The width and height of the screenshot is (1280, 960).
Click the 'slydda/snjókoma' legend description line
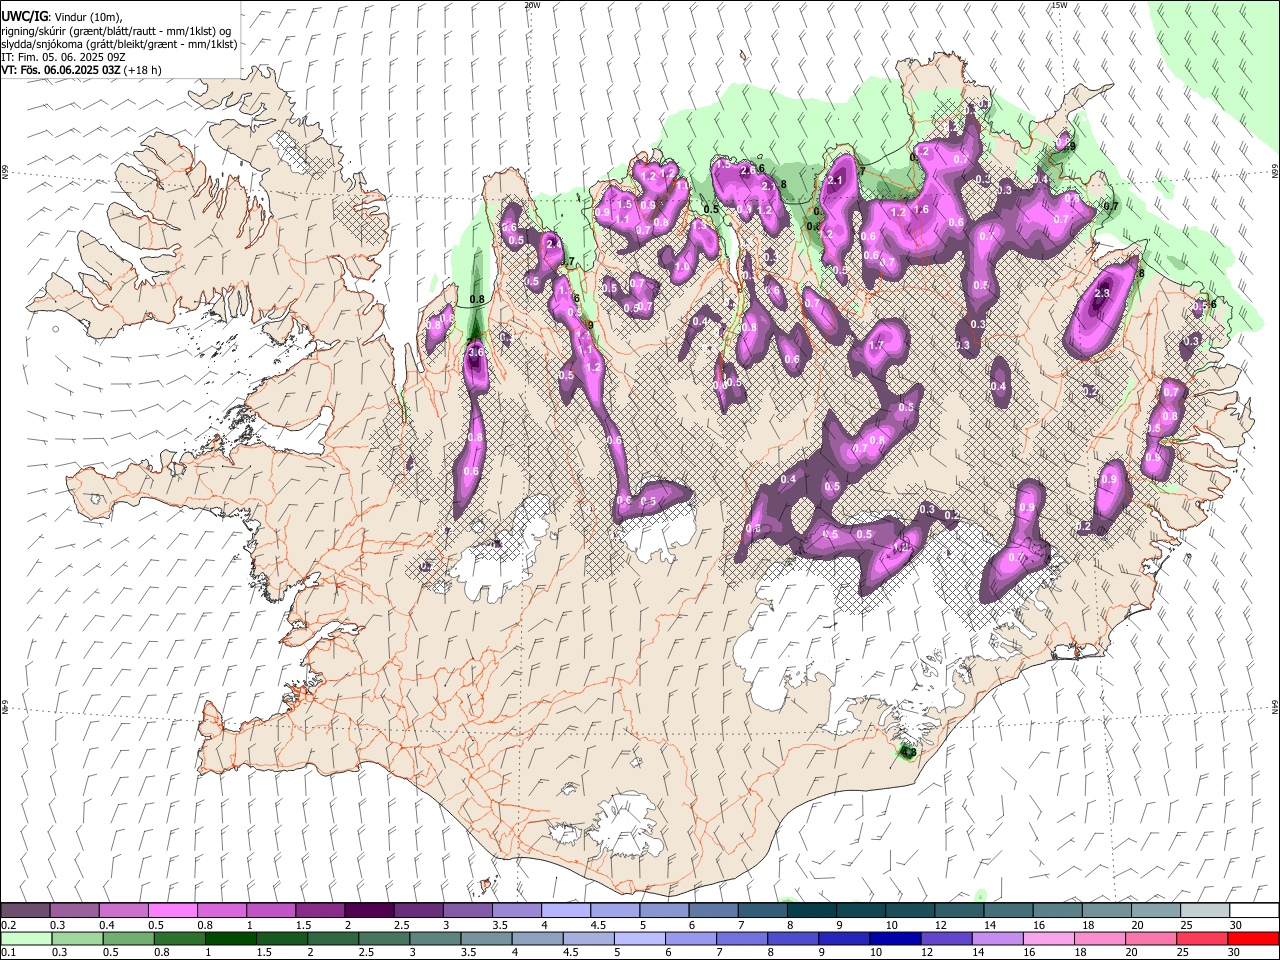tap(119, 44)
